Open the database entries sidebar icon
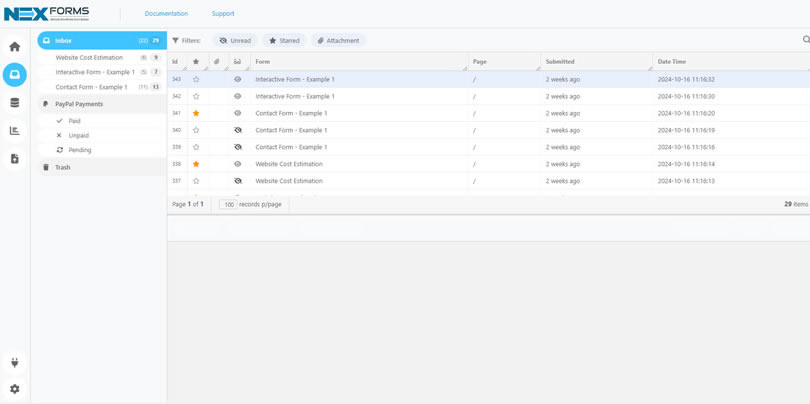Viewport: 810px width, 404px height. [x=14, y=103]
